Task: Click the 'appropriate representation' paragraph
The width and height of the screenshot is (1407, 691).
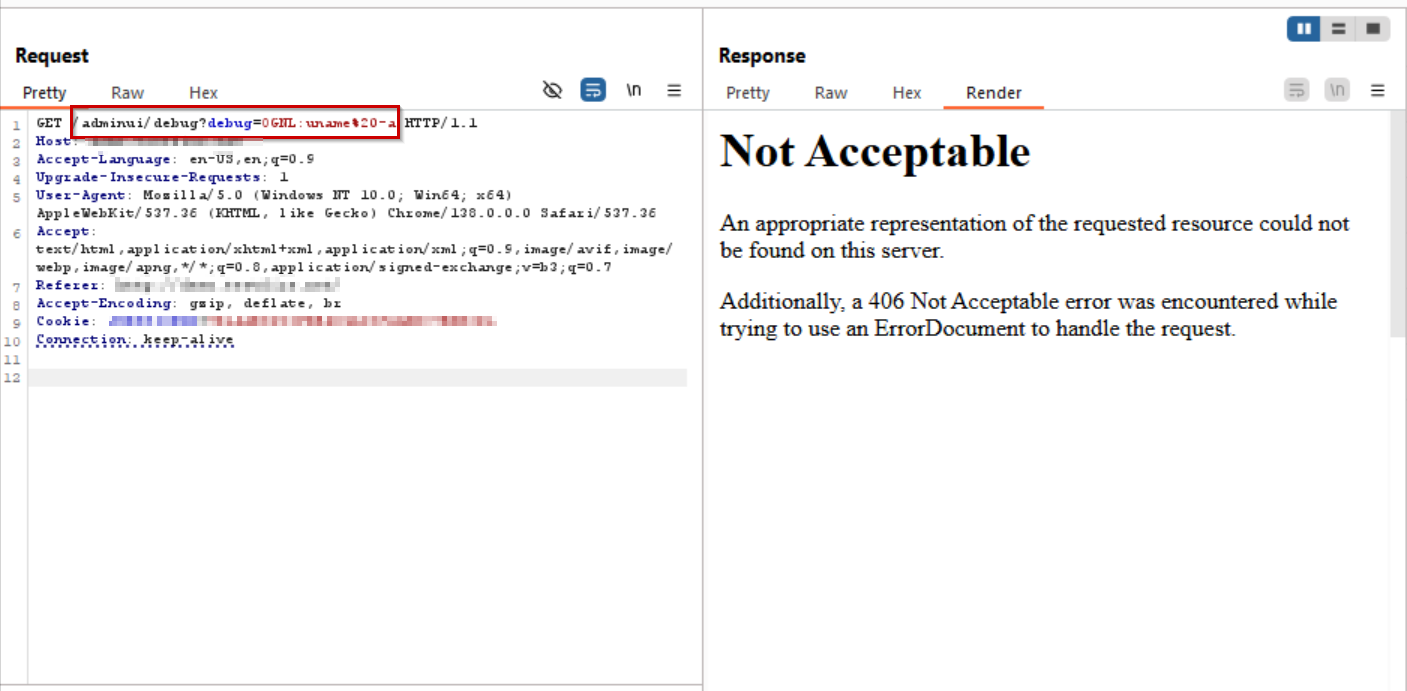Action: (1034, 237)
